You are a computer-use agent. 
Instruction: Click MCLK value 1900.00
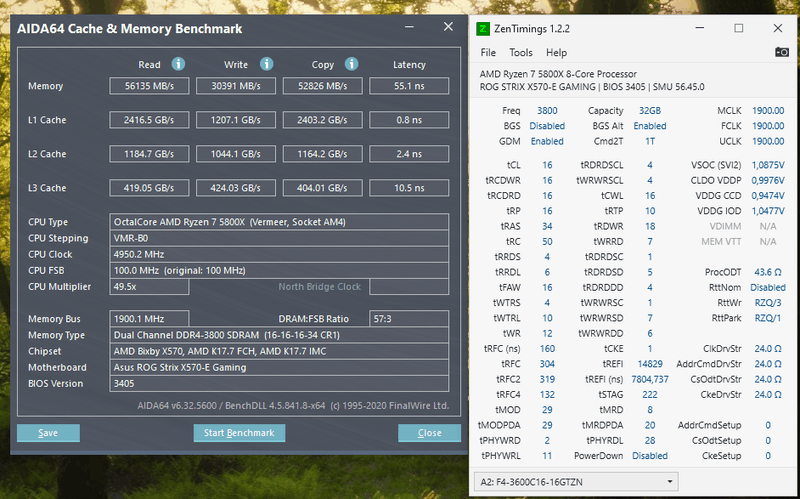768,111
